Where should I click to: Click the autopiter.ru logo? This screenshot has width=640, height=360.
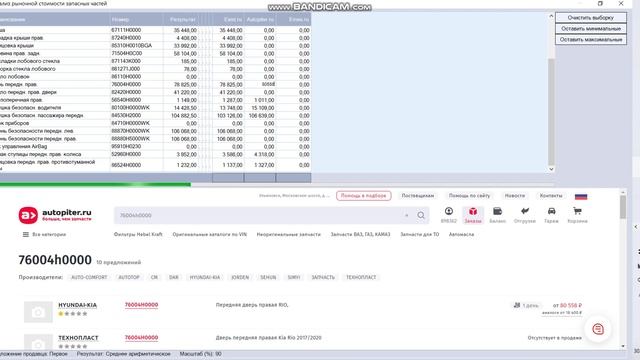(x=55, y=215)
